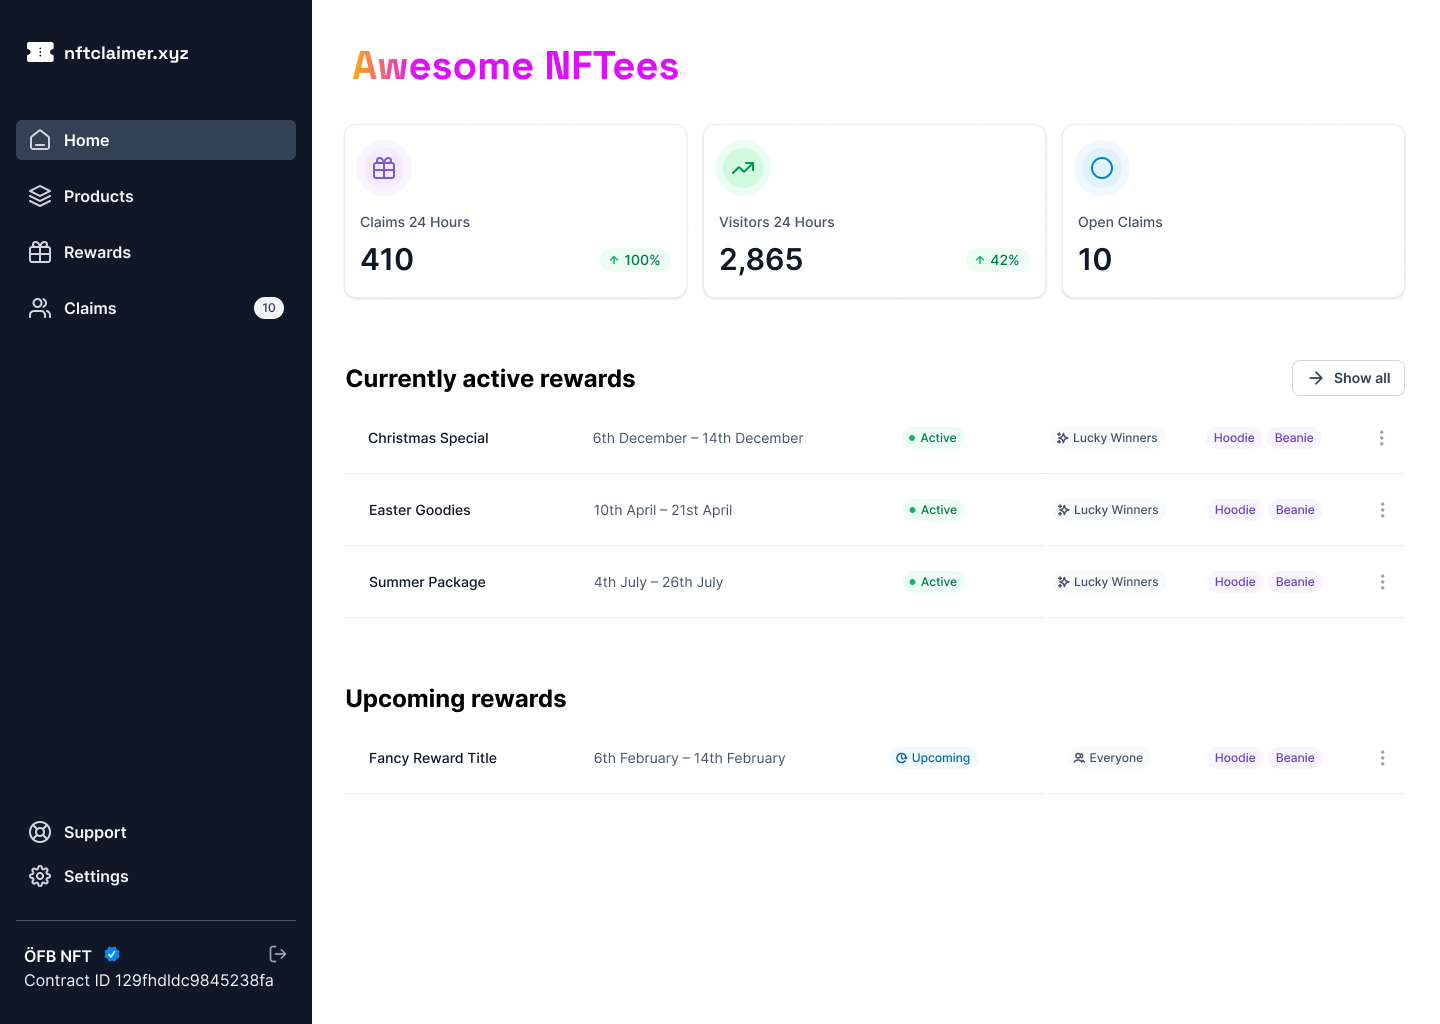The height and width of the screenshot is (1024, 1440).
Task: Click the Everyone audience tag
Action: coord(1108,758)
